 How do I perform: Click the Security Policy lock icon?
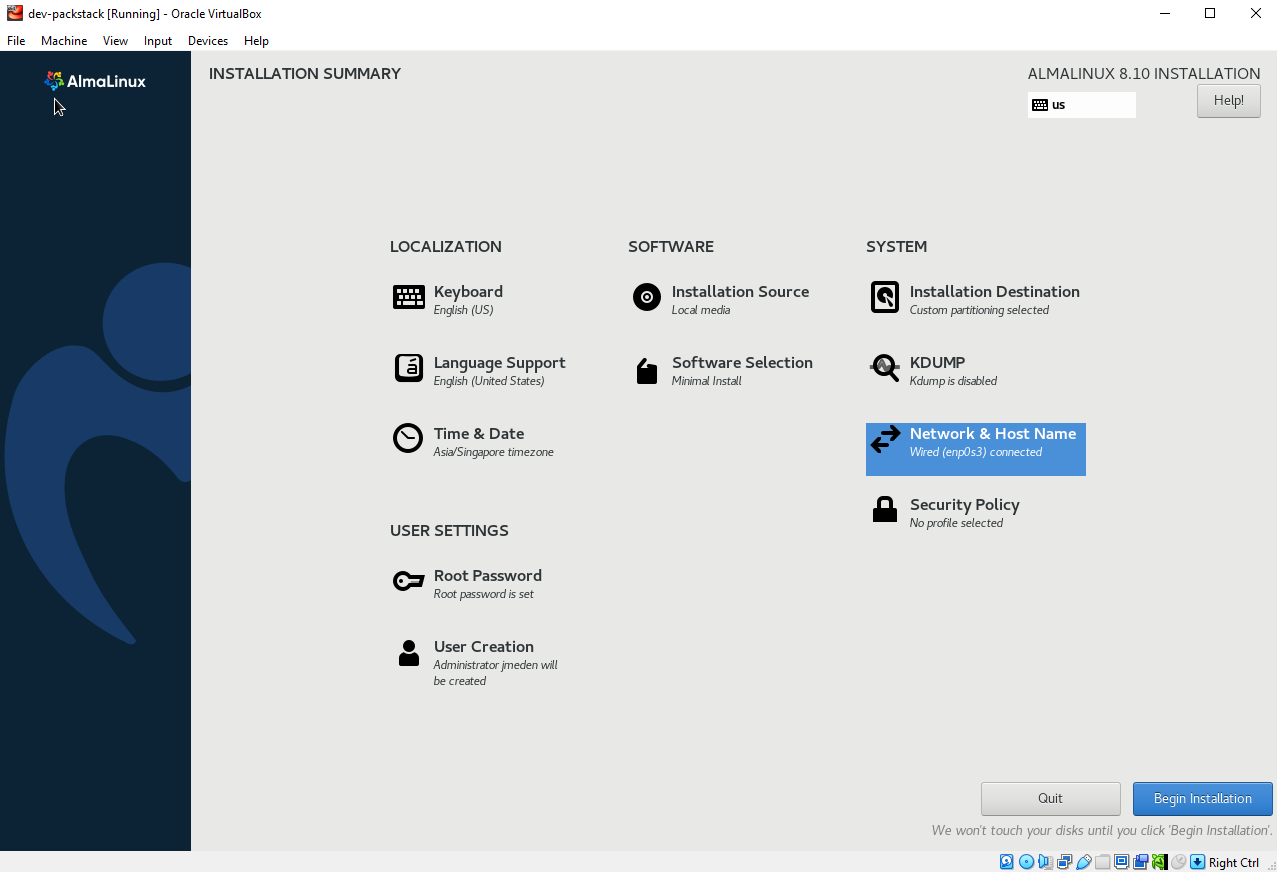[885, 510]
